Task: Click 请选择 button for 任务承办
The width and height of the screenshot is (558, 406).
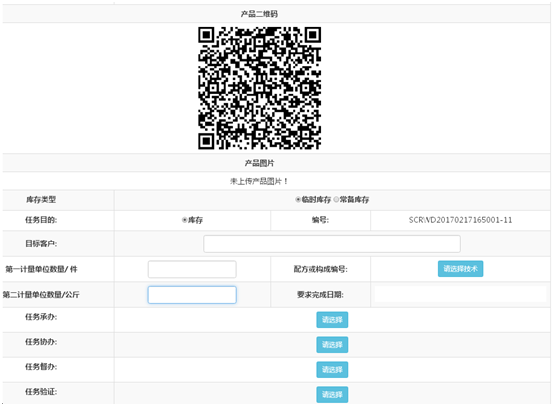Action: pyautogui.click(x=332, y=320)
